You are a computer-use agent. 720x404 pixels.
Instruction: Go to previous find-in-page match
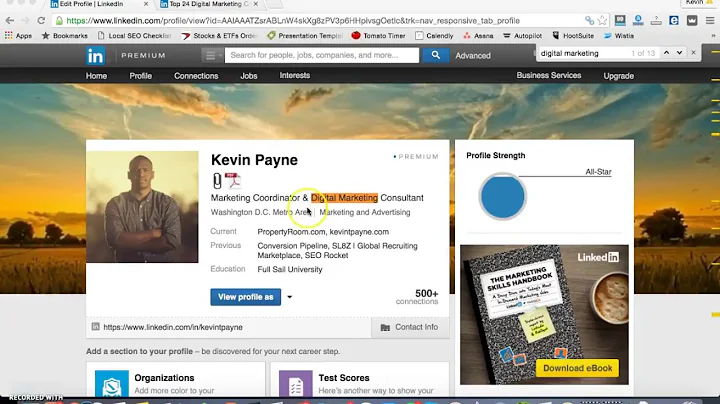(x=666, y=53)
